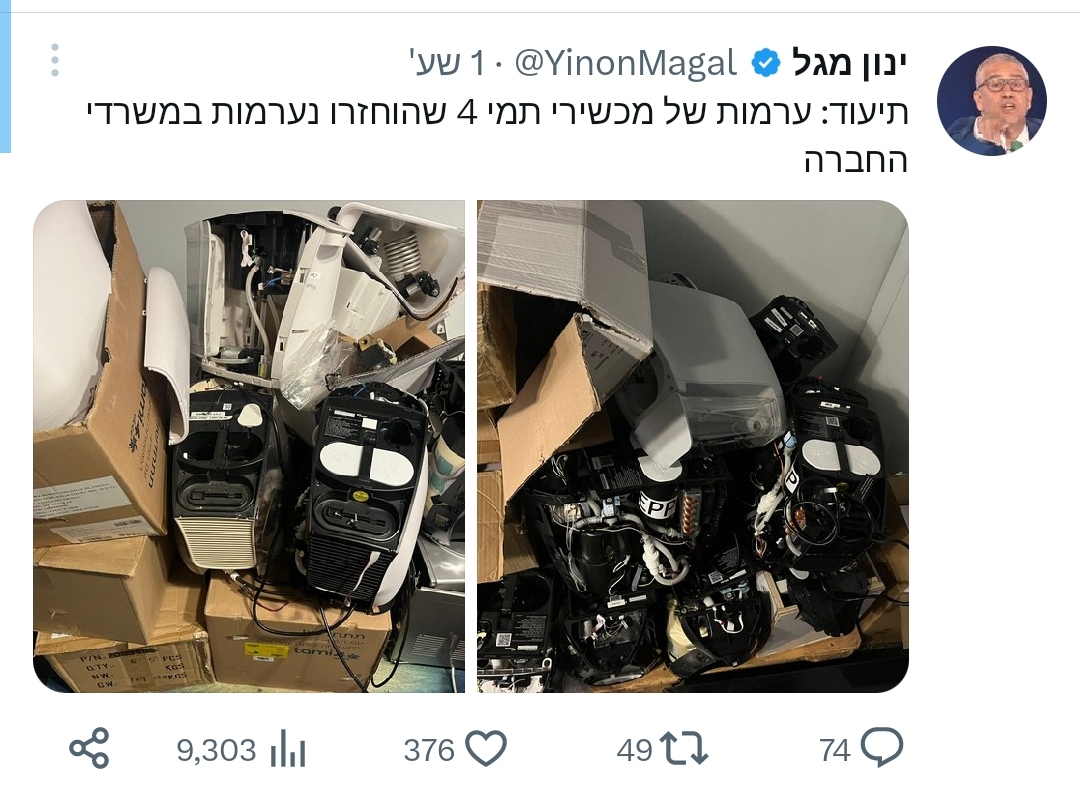Click the blue verified checkmark badge

(x=765, y=63)
